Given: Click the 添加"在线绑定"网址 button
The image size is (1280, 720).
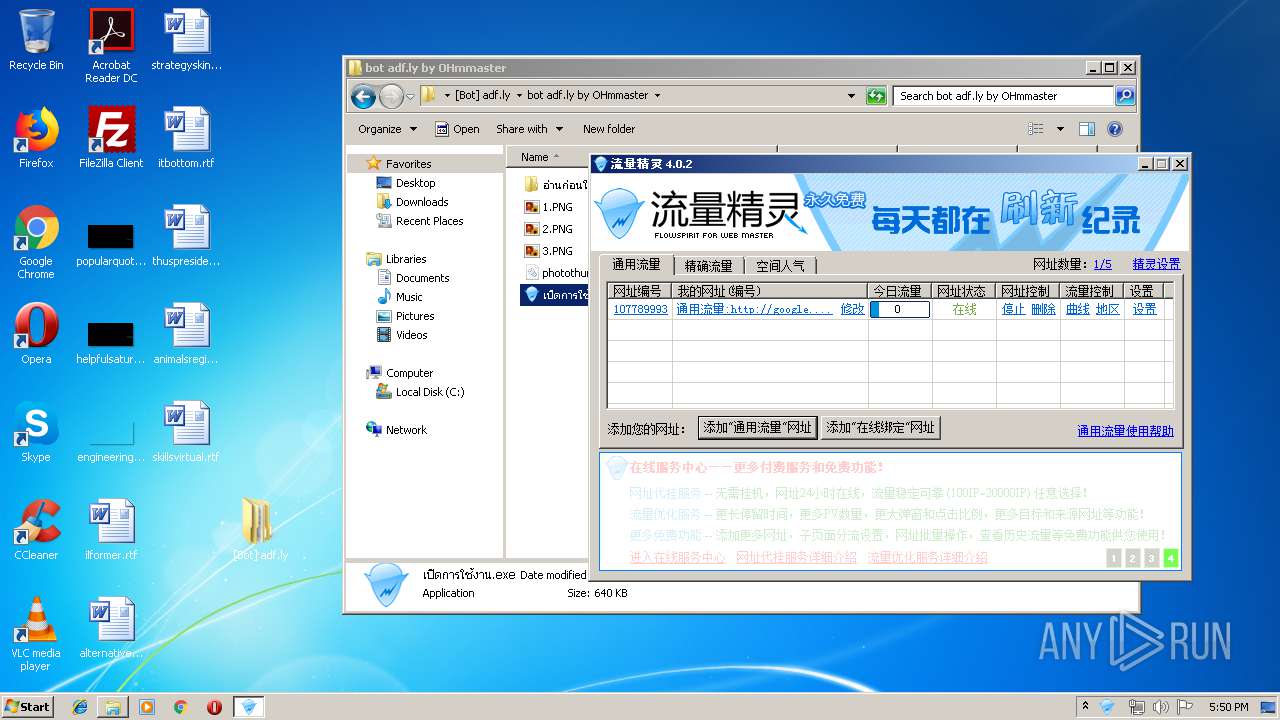Looking at the screenshot, I should point(881,428).
